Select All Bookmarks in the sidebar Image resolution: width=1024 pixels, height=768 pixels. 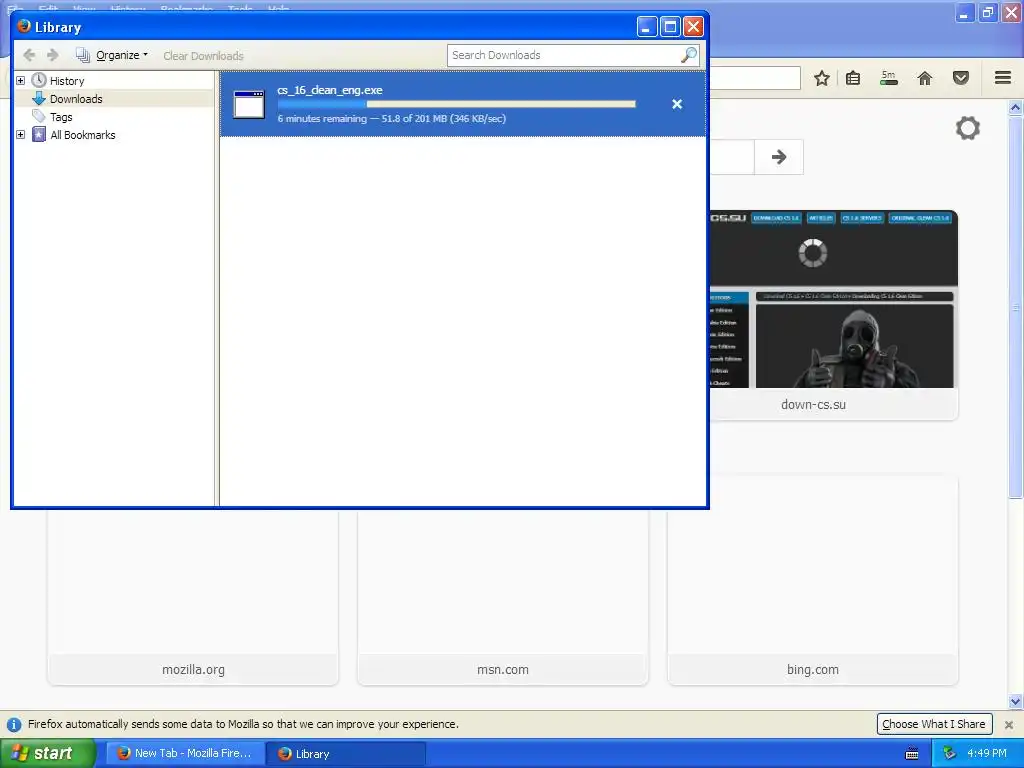pos(82,135)
